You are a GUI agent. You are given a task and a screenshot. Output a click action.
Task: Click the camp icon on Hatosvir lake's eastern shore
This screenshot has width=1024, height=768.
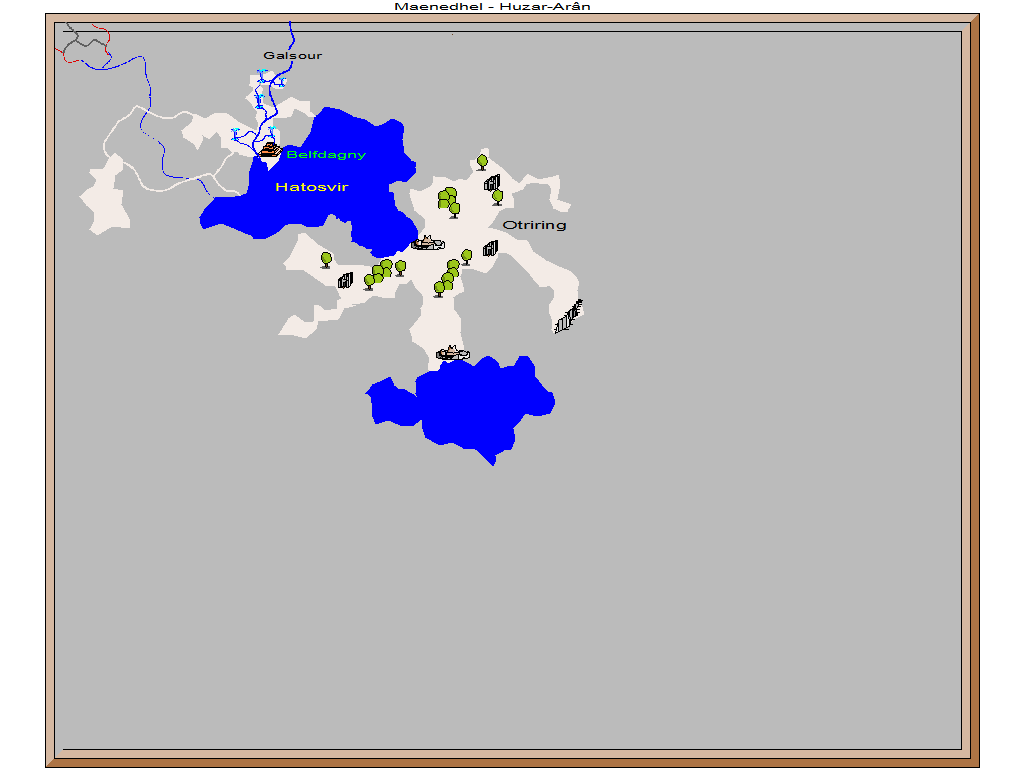coord(428,243)
